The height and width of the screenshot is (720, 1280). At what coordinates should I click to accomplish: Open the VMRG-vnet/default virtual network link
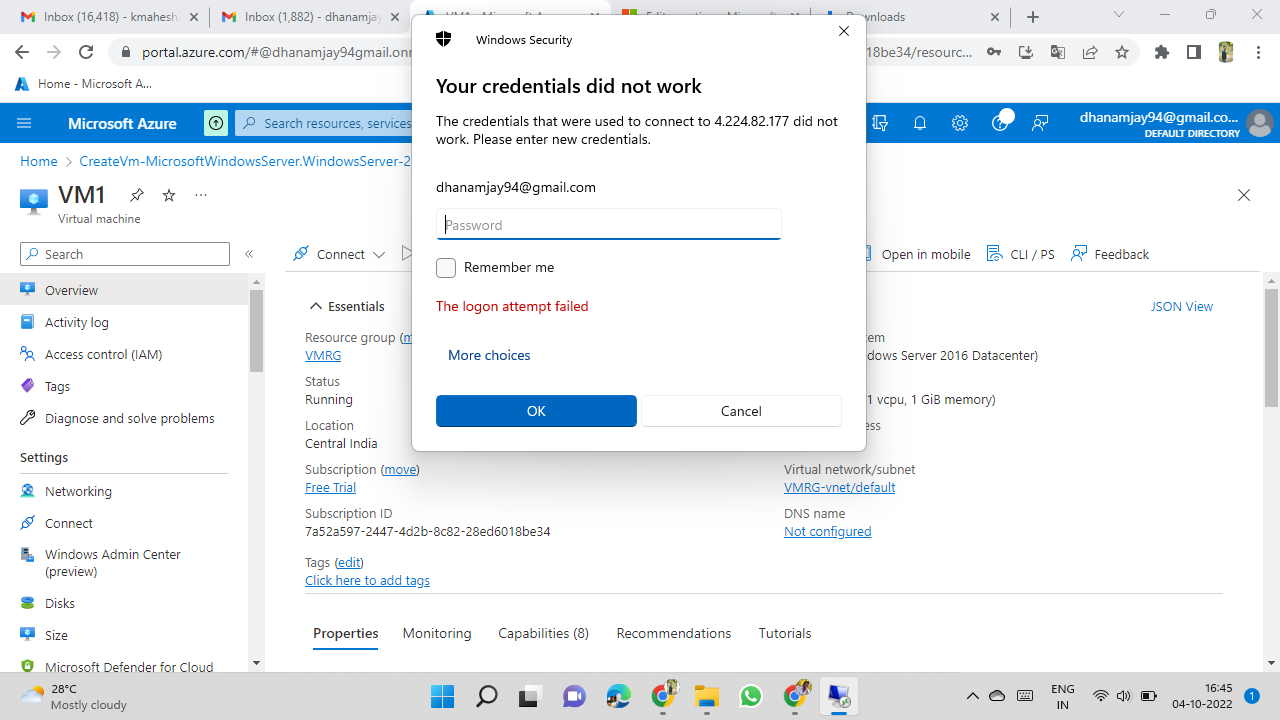coord(839,487)
